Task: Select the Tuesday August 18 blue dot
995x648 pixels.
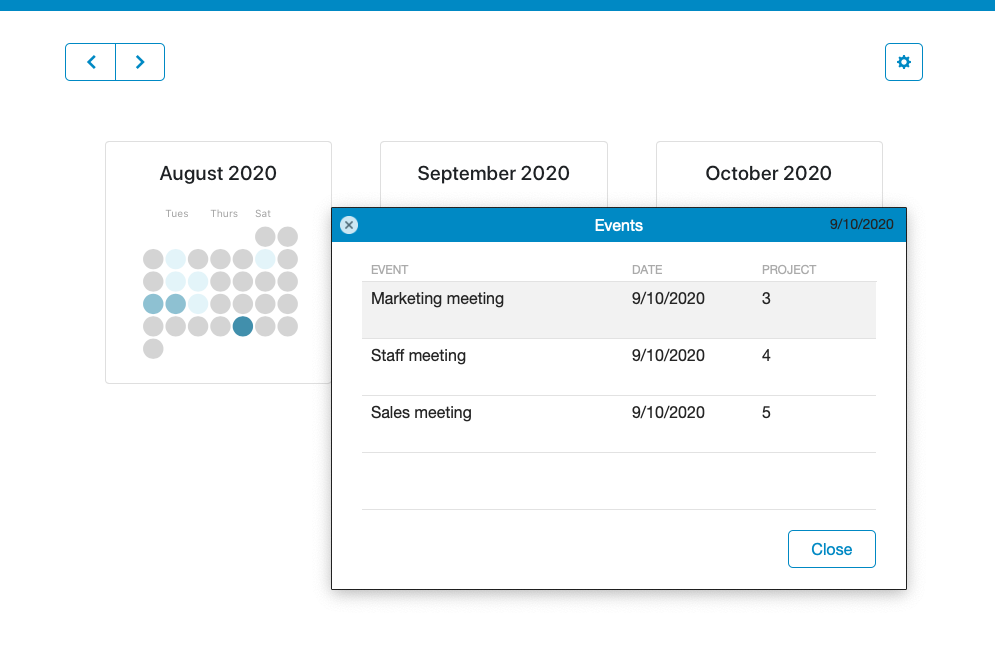Action: point(176,304)
